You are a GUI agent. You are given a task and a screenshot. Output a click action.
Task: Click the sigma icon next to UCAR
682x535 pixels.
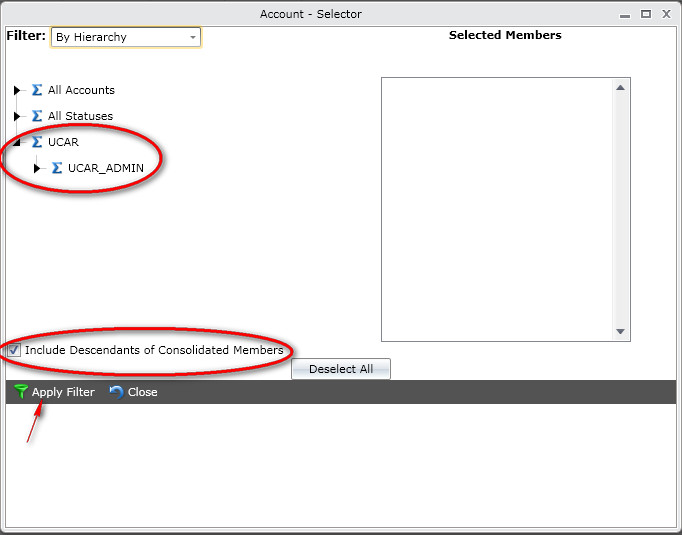click(x=37, y=142)
